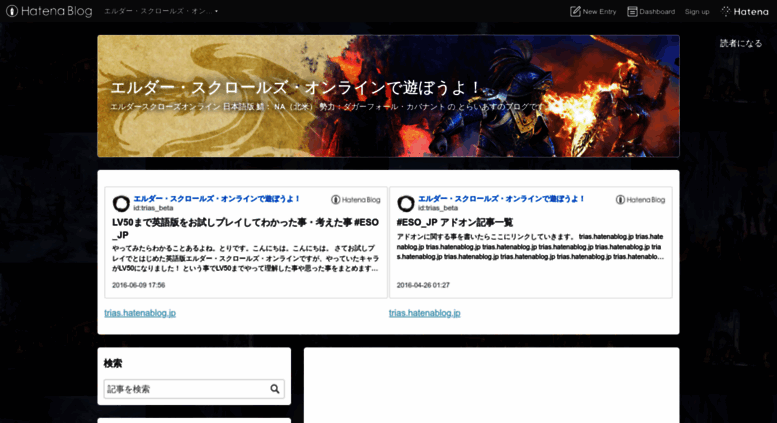Go to Dashboard in top bar
This screenshot has height=423, width=777.
coord(651,11)
